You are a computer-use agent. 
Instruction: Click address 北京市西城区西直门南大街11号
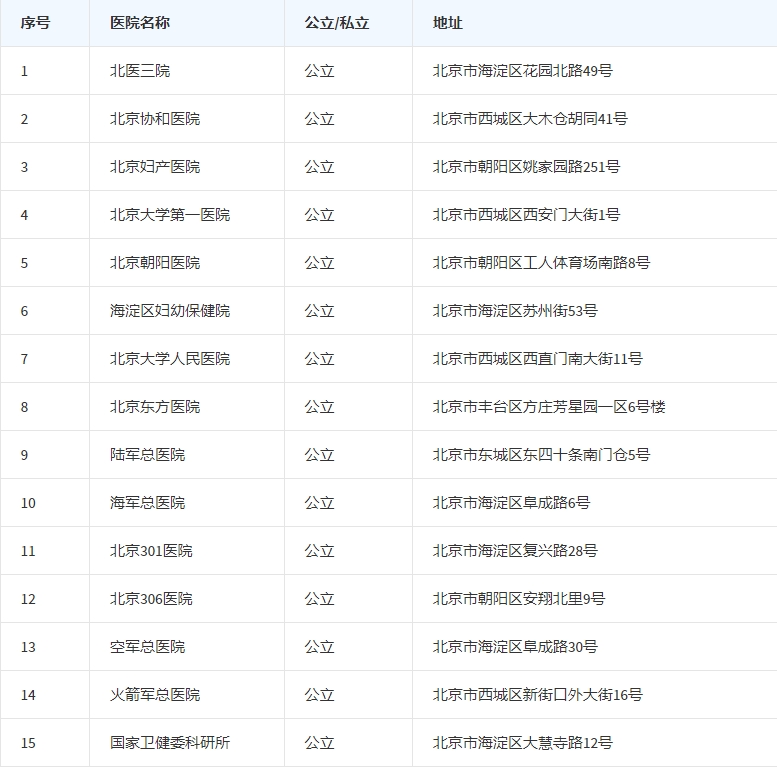[538, 359]
